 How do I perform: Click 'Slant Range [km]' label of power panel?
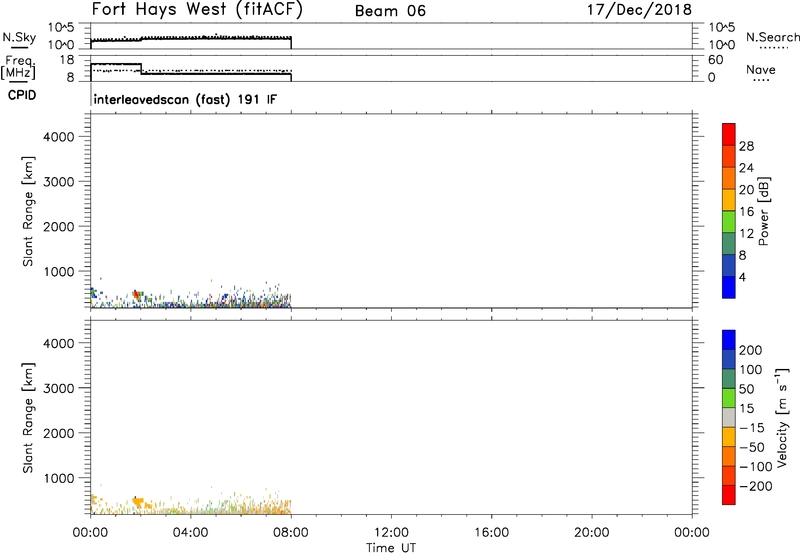coord(28,211)
